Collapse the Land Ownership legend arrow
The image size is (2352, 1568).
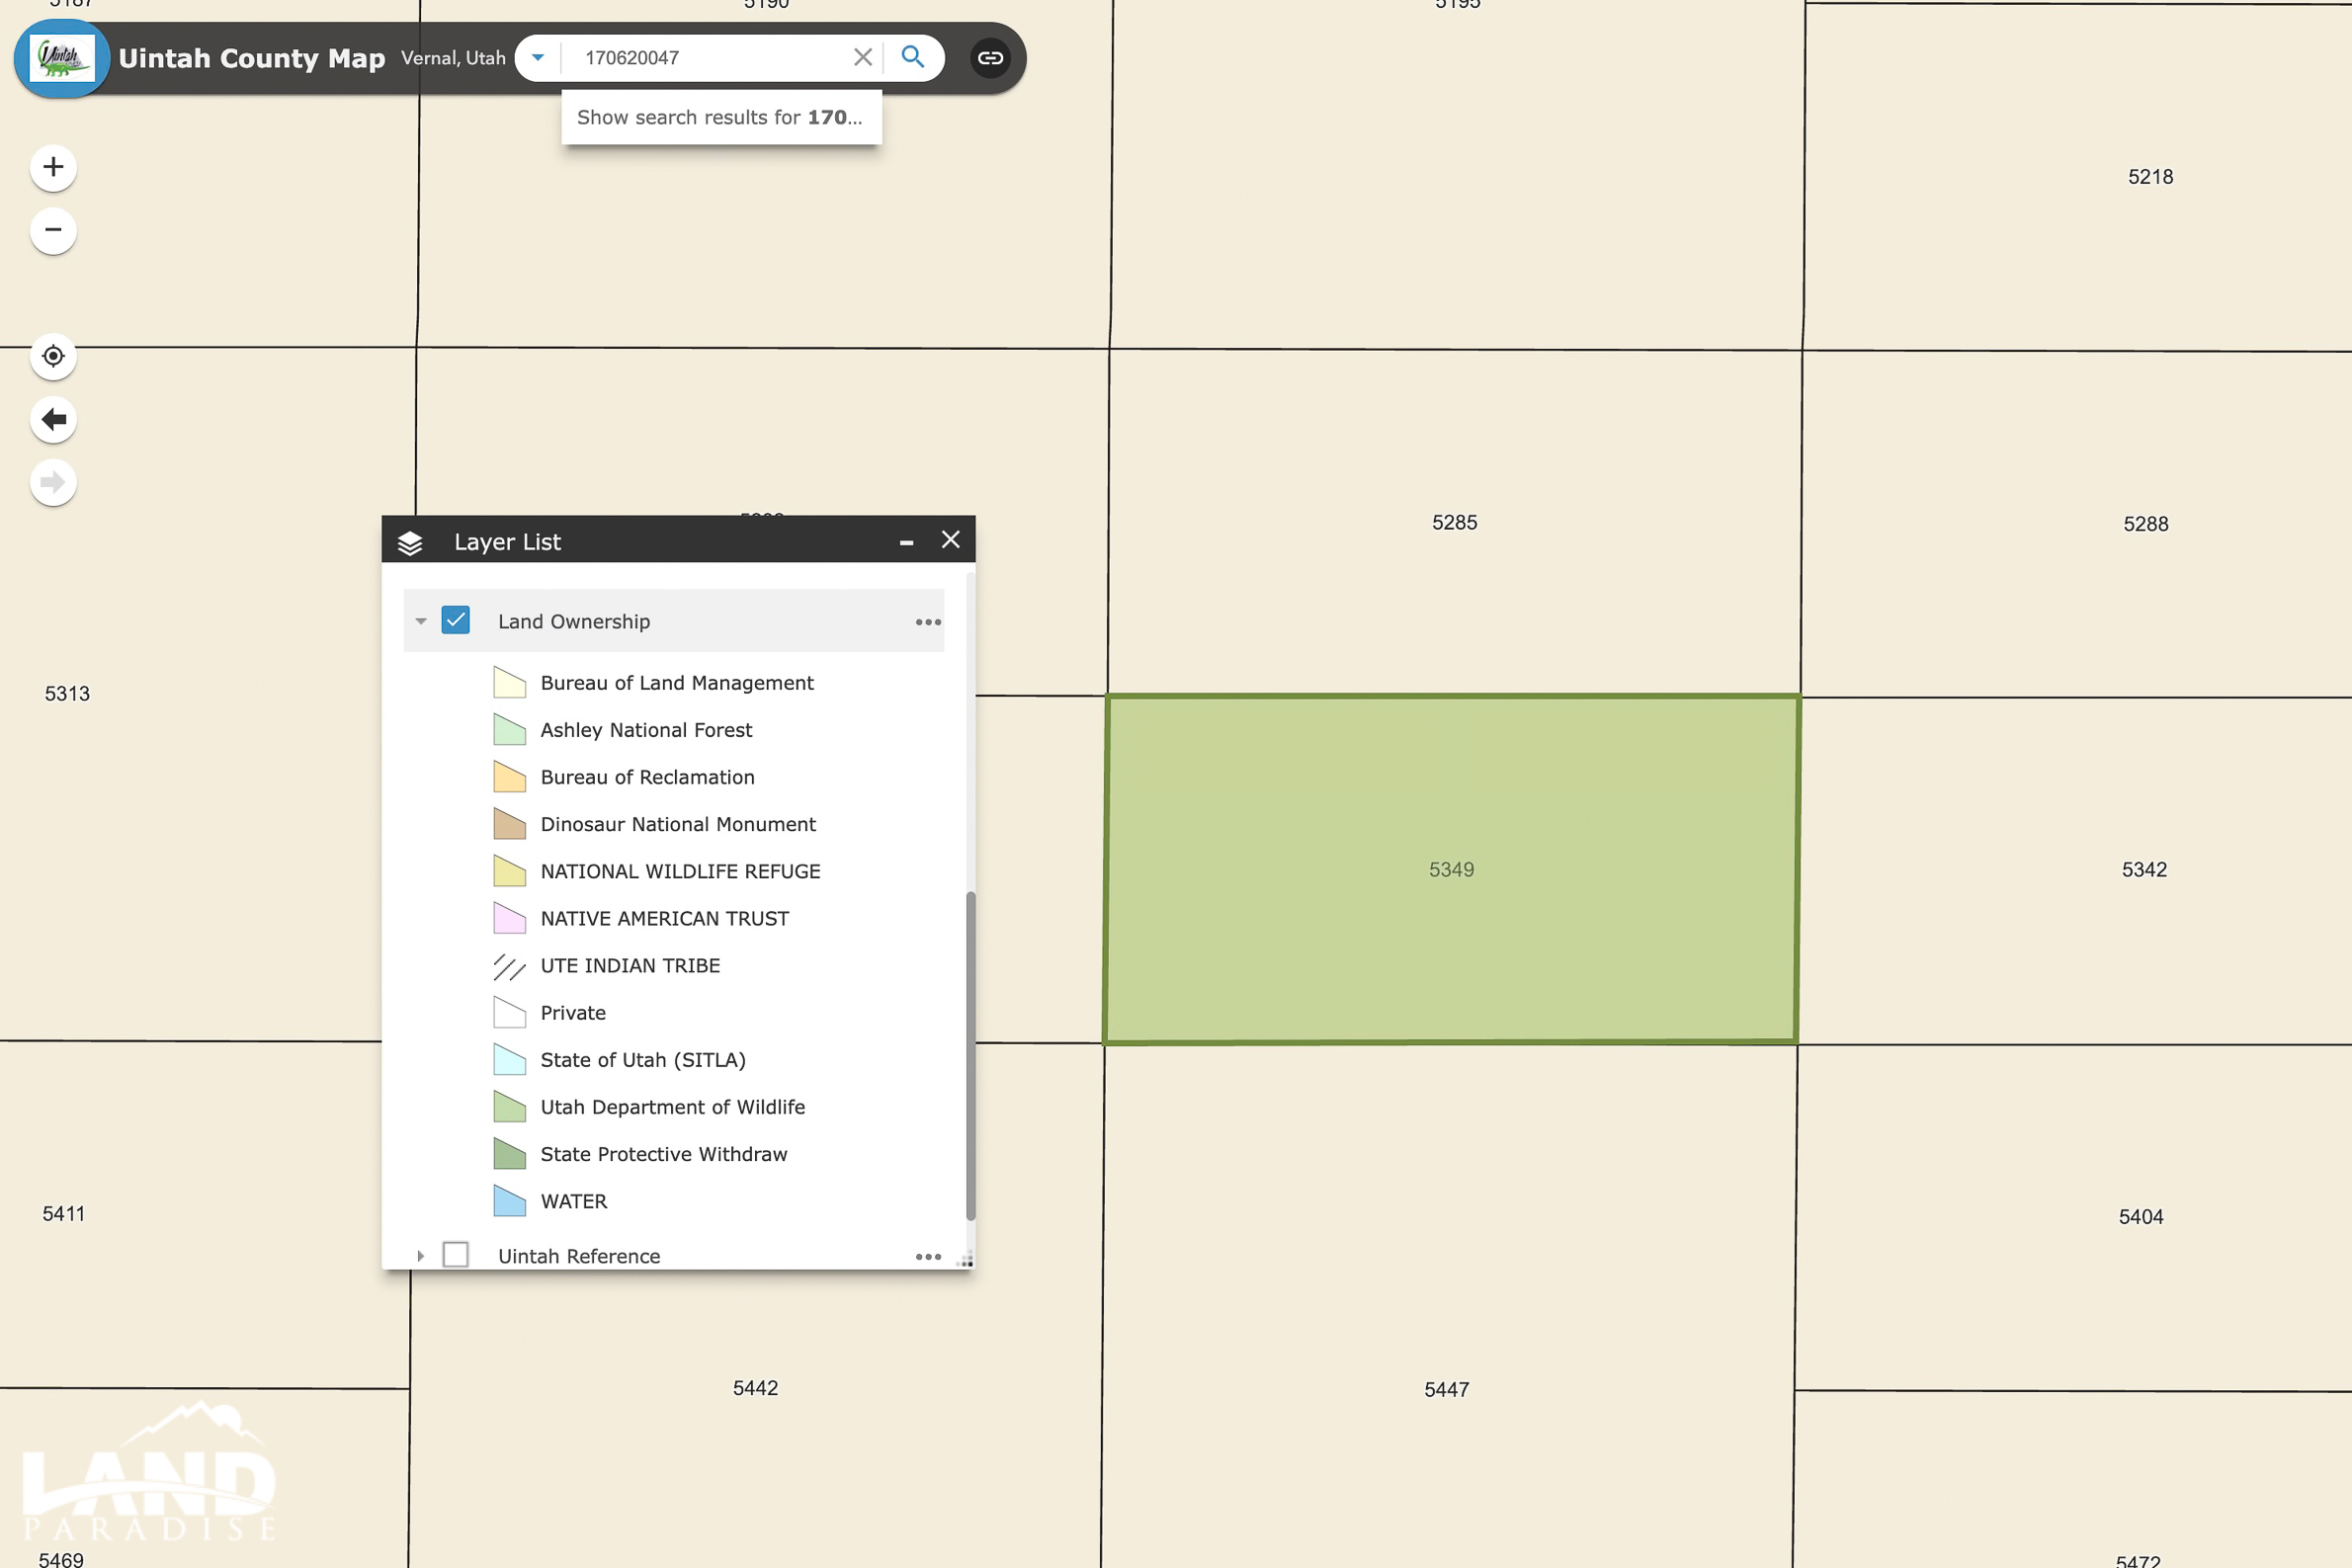tap(421, 621)
